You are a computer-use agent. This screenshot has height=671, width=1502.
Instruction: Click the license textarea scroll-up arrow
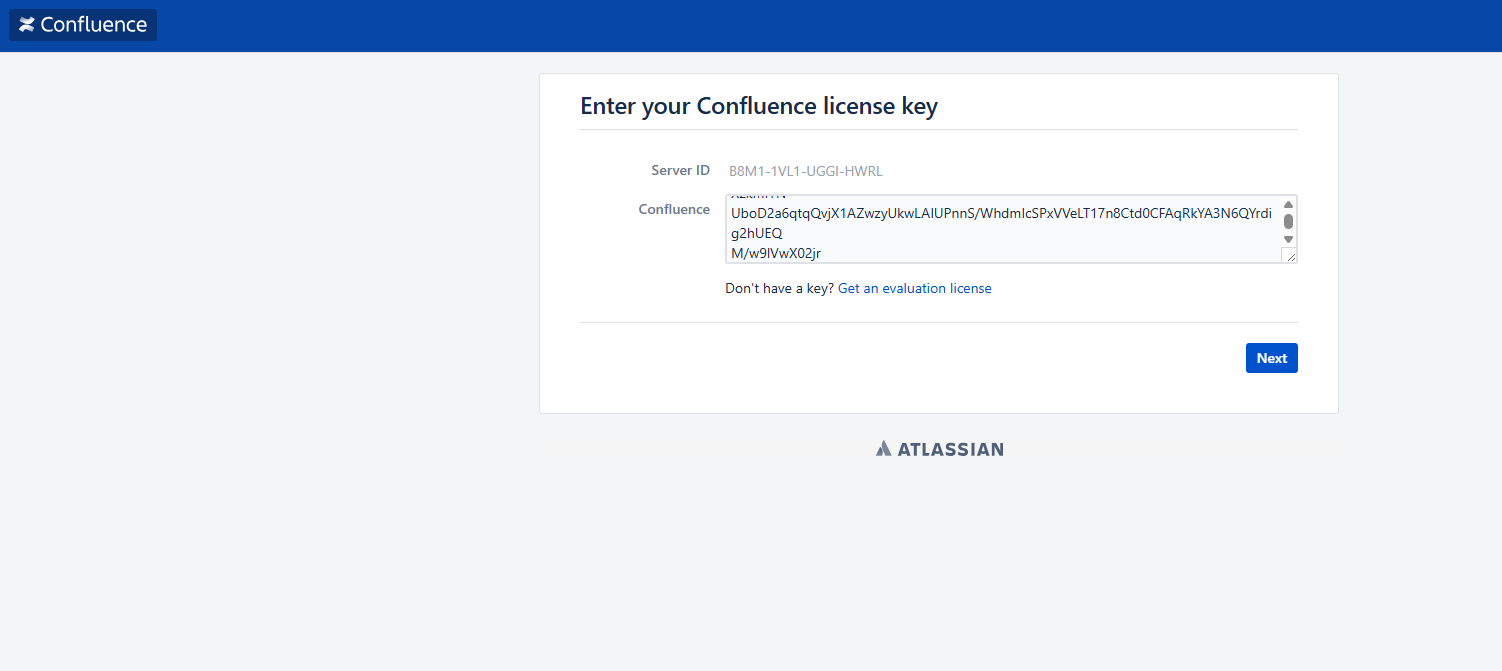(x=1289, y=205)
